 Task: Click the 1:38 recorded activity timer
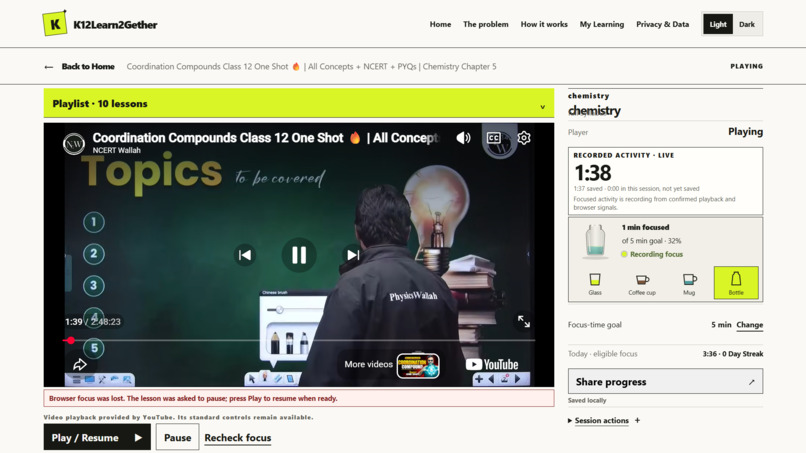point(593,173)
